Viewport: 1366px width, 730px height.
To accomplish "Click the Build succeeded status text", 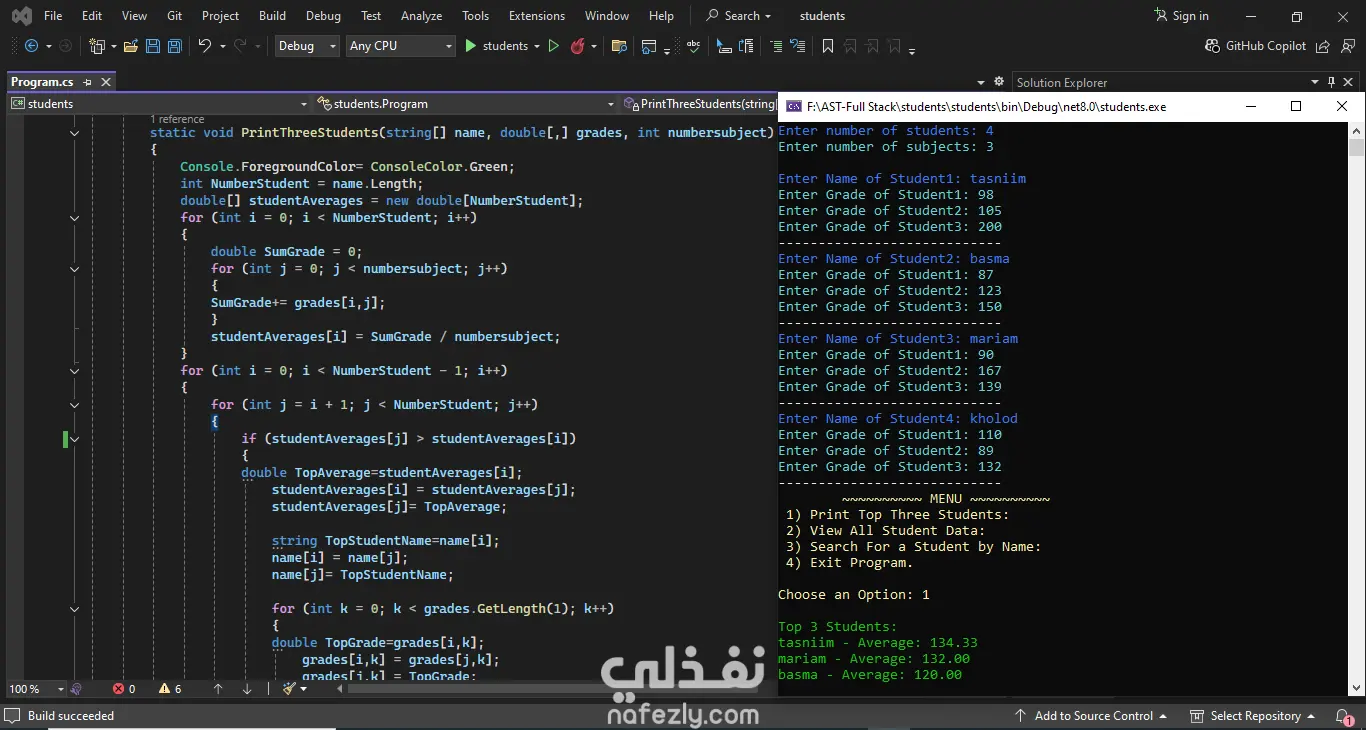I will coord(71,716).
